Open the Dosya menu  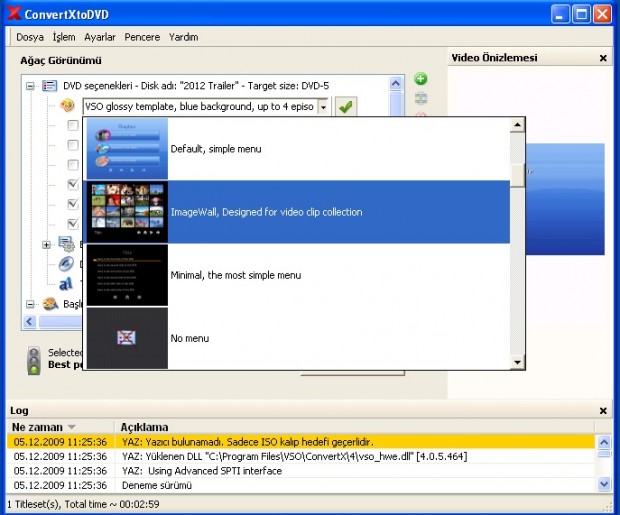pos(30,37)
